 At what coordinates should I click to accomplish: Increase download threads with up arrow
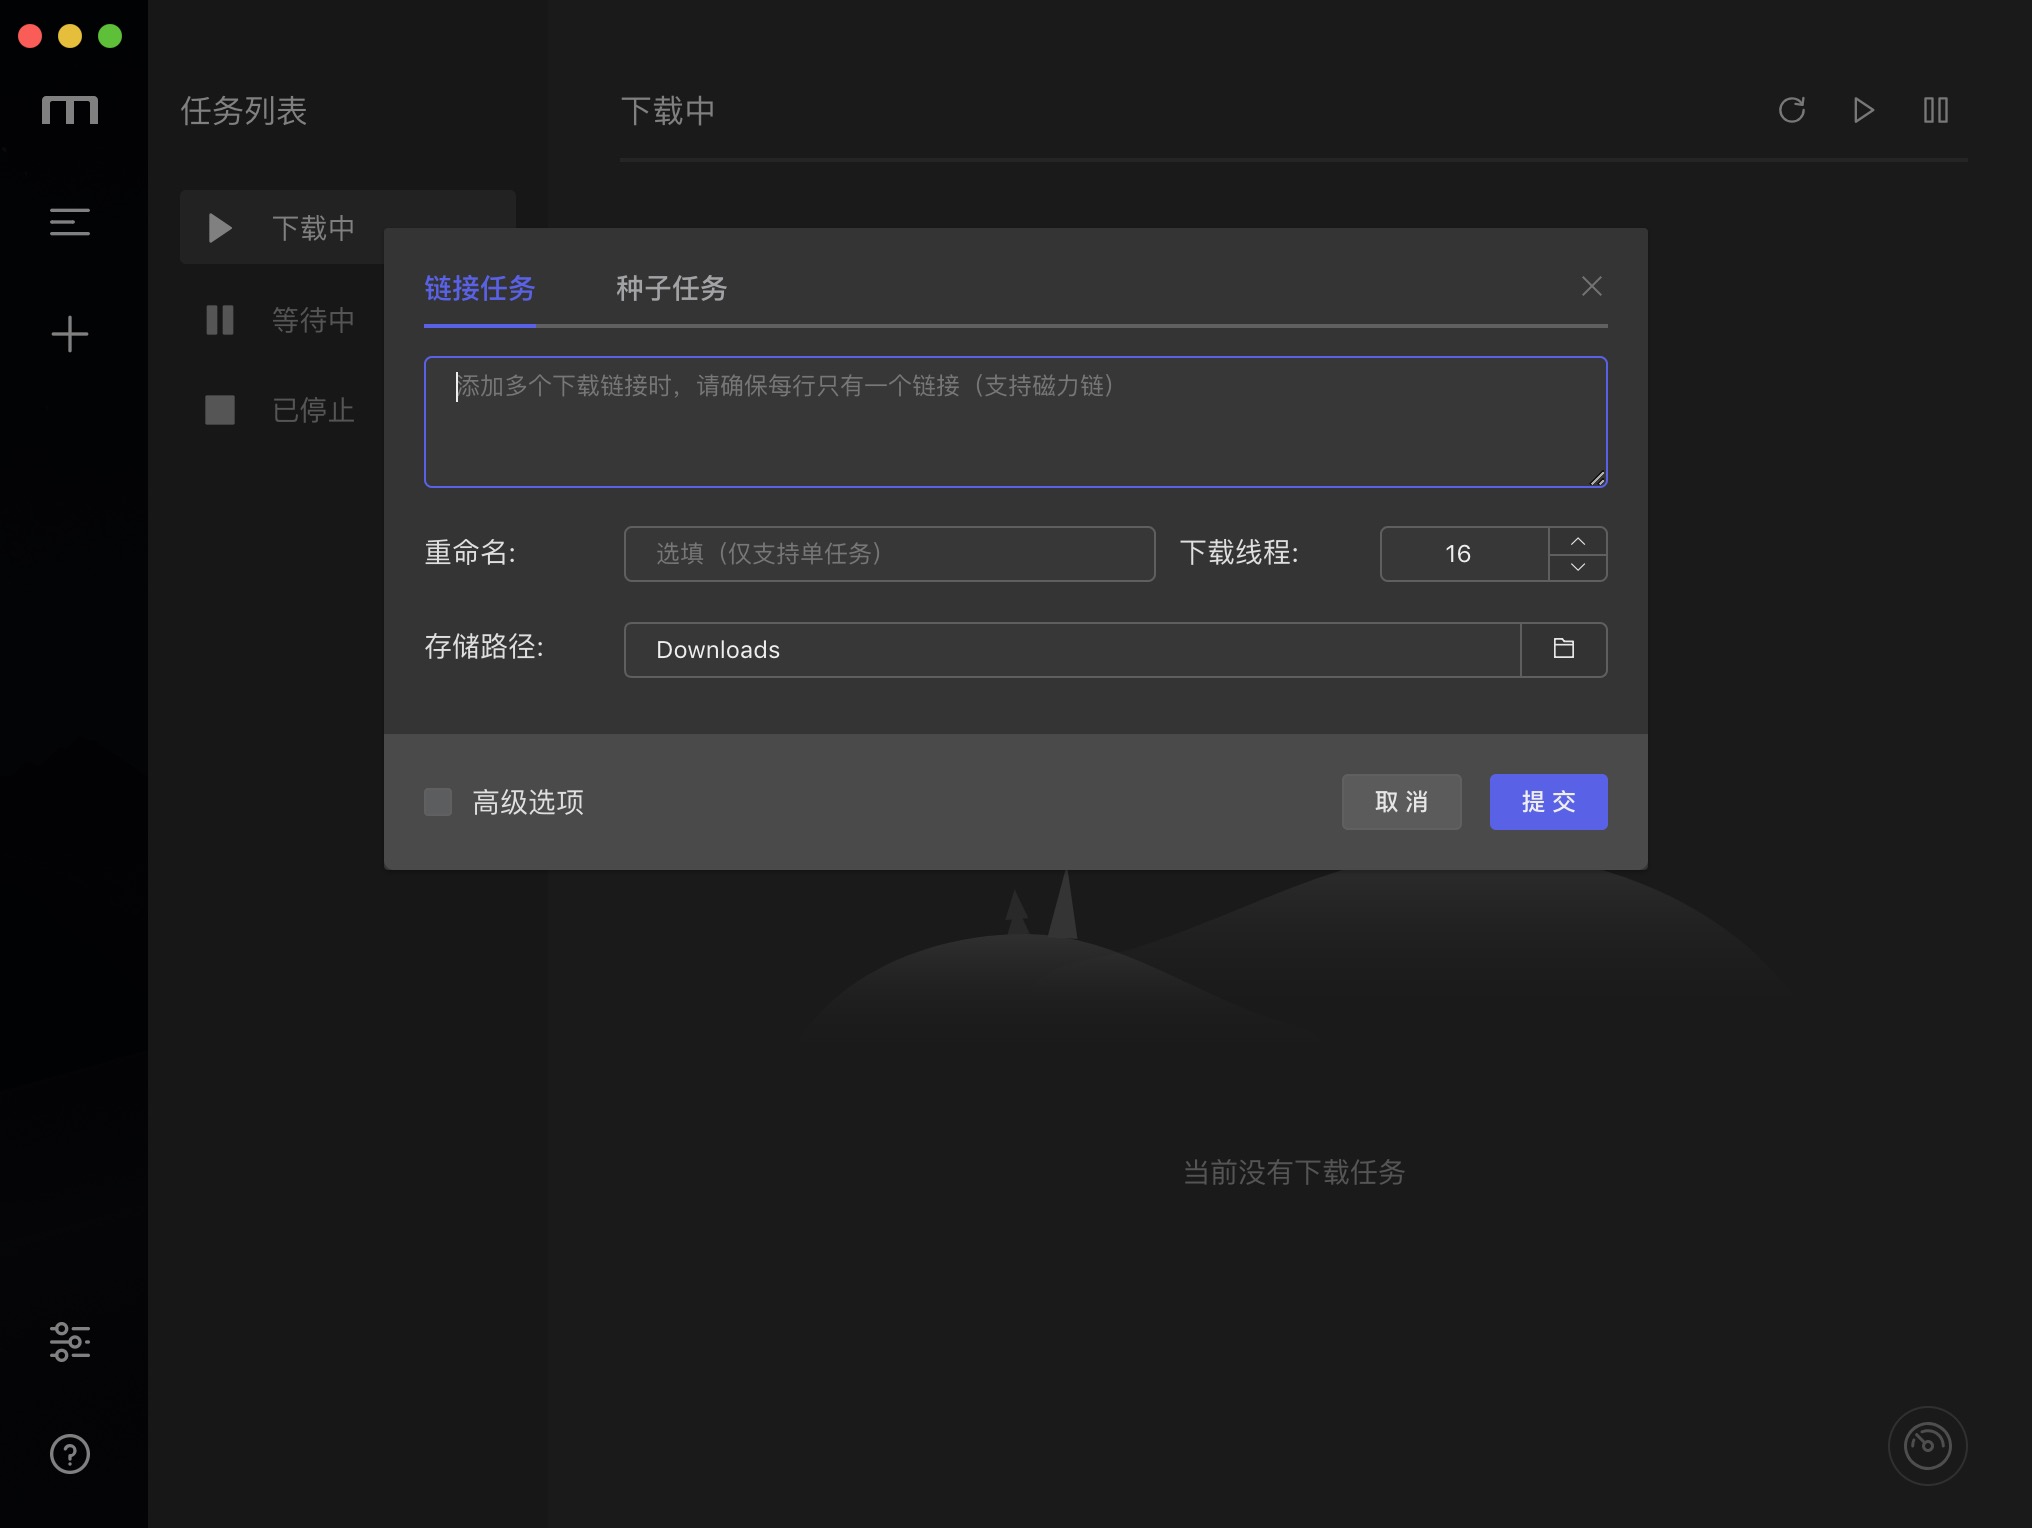1578,541
